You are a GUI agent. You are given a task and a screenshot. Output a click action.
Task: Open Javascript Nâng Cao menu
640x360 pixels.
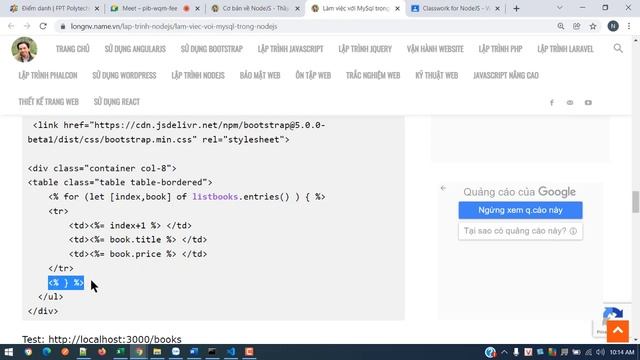(x=506, y=76)
